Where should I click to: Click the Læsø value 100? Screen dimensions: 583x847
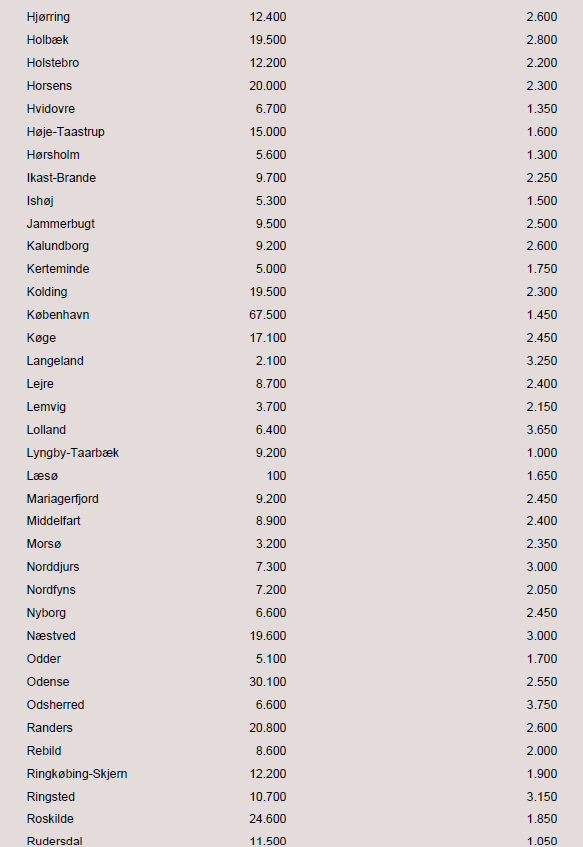pos(276,476)
